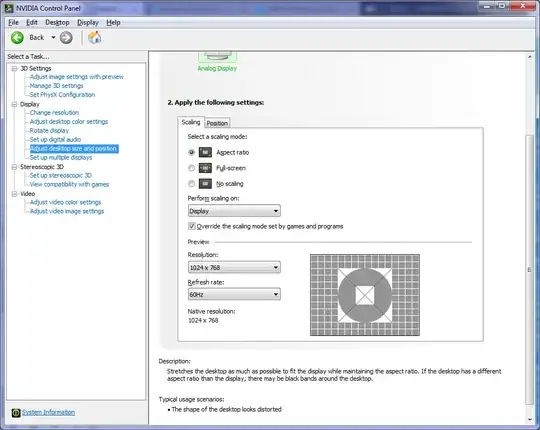
Task: Click the grey Forward arrow icon
Action: [66, 38]
